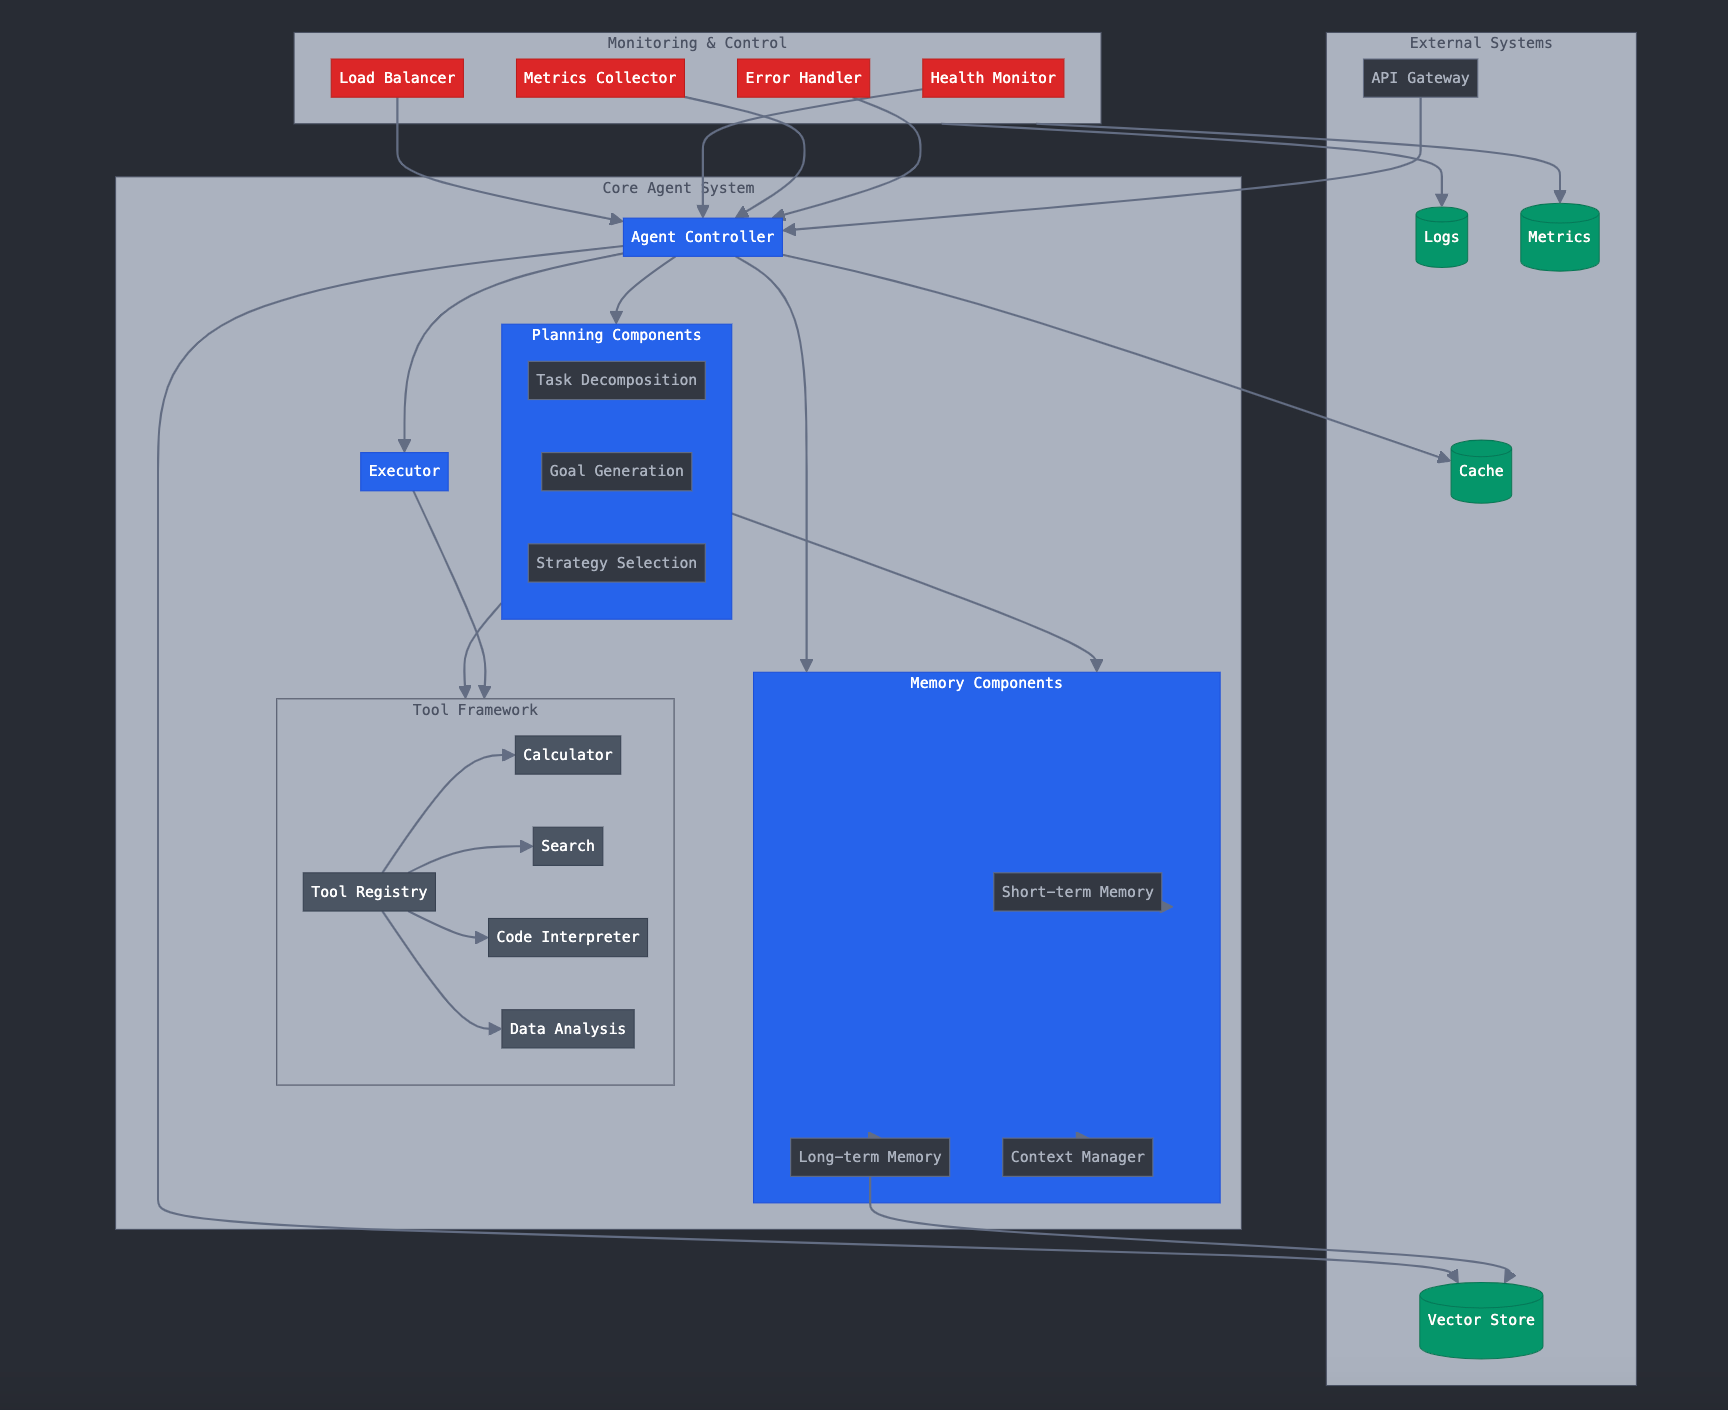Viewport: 1728px width, 1410px height.
Task: Click the Tool Framework group label
Action: pyautogui.click(x=475, y=710)
